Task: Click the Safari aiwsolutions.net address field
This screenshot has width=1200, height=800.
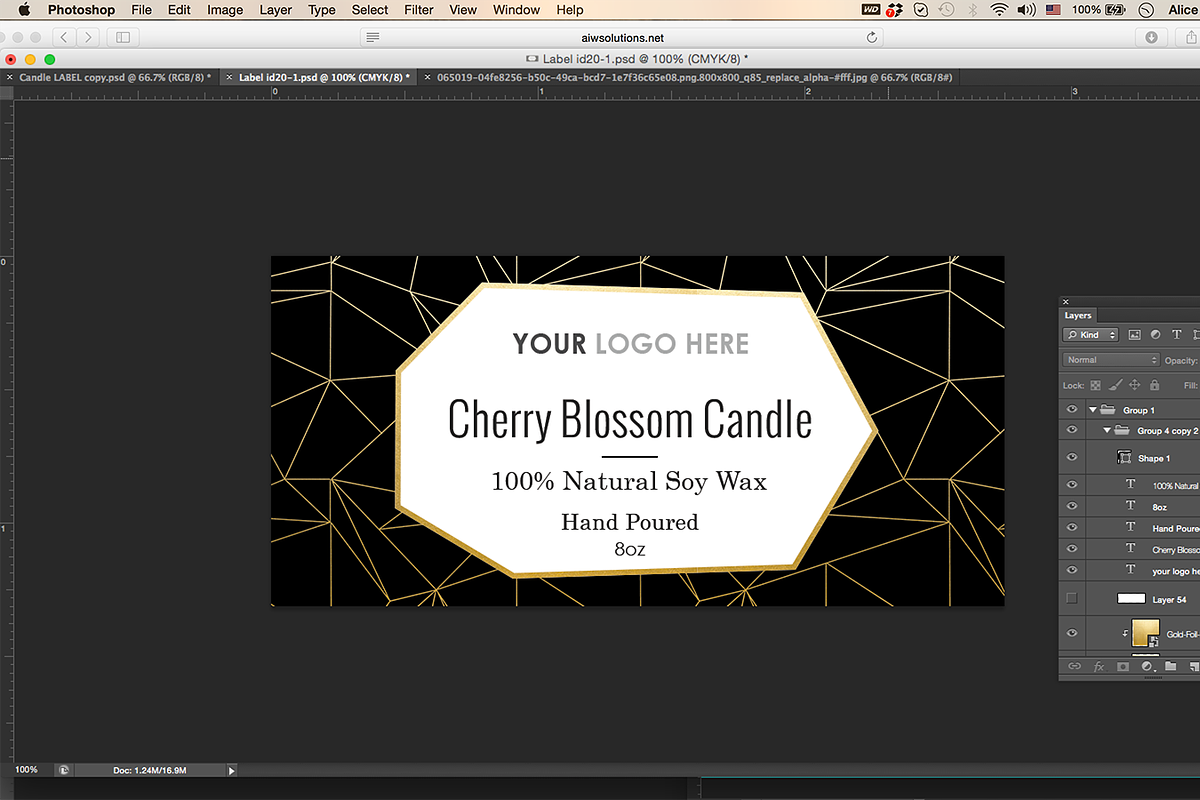Action: coord(621,37)
